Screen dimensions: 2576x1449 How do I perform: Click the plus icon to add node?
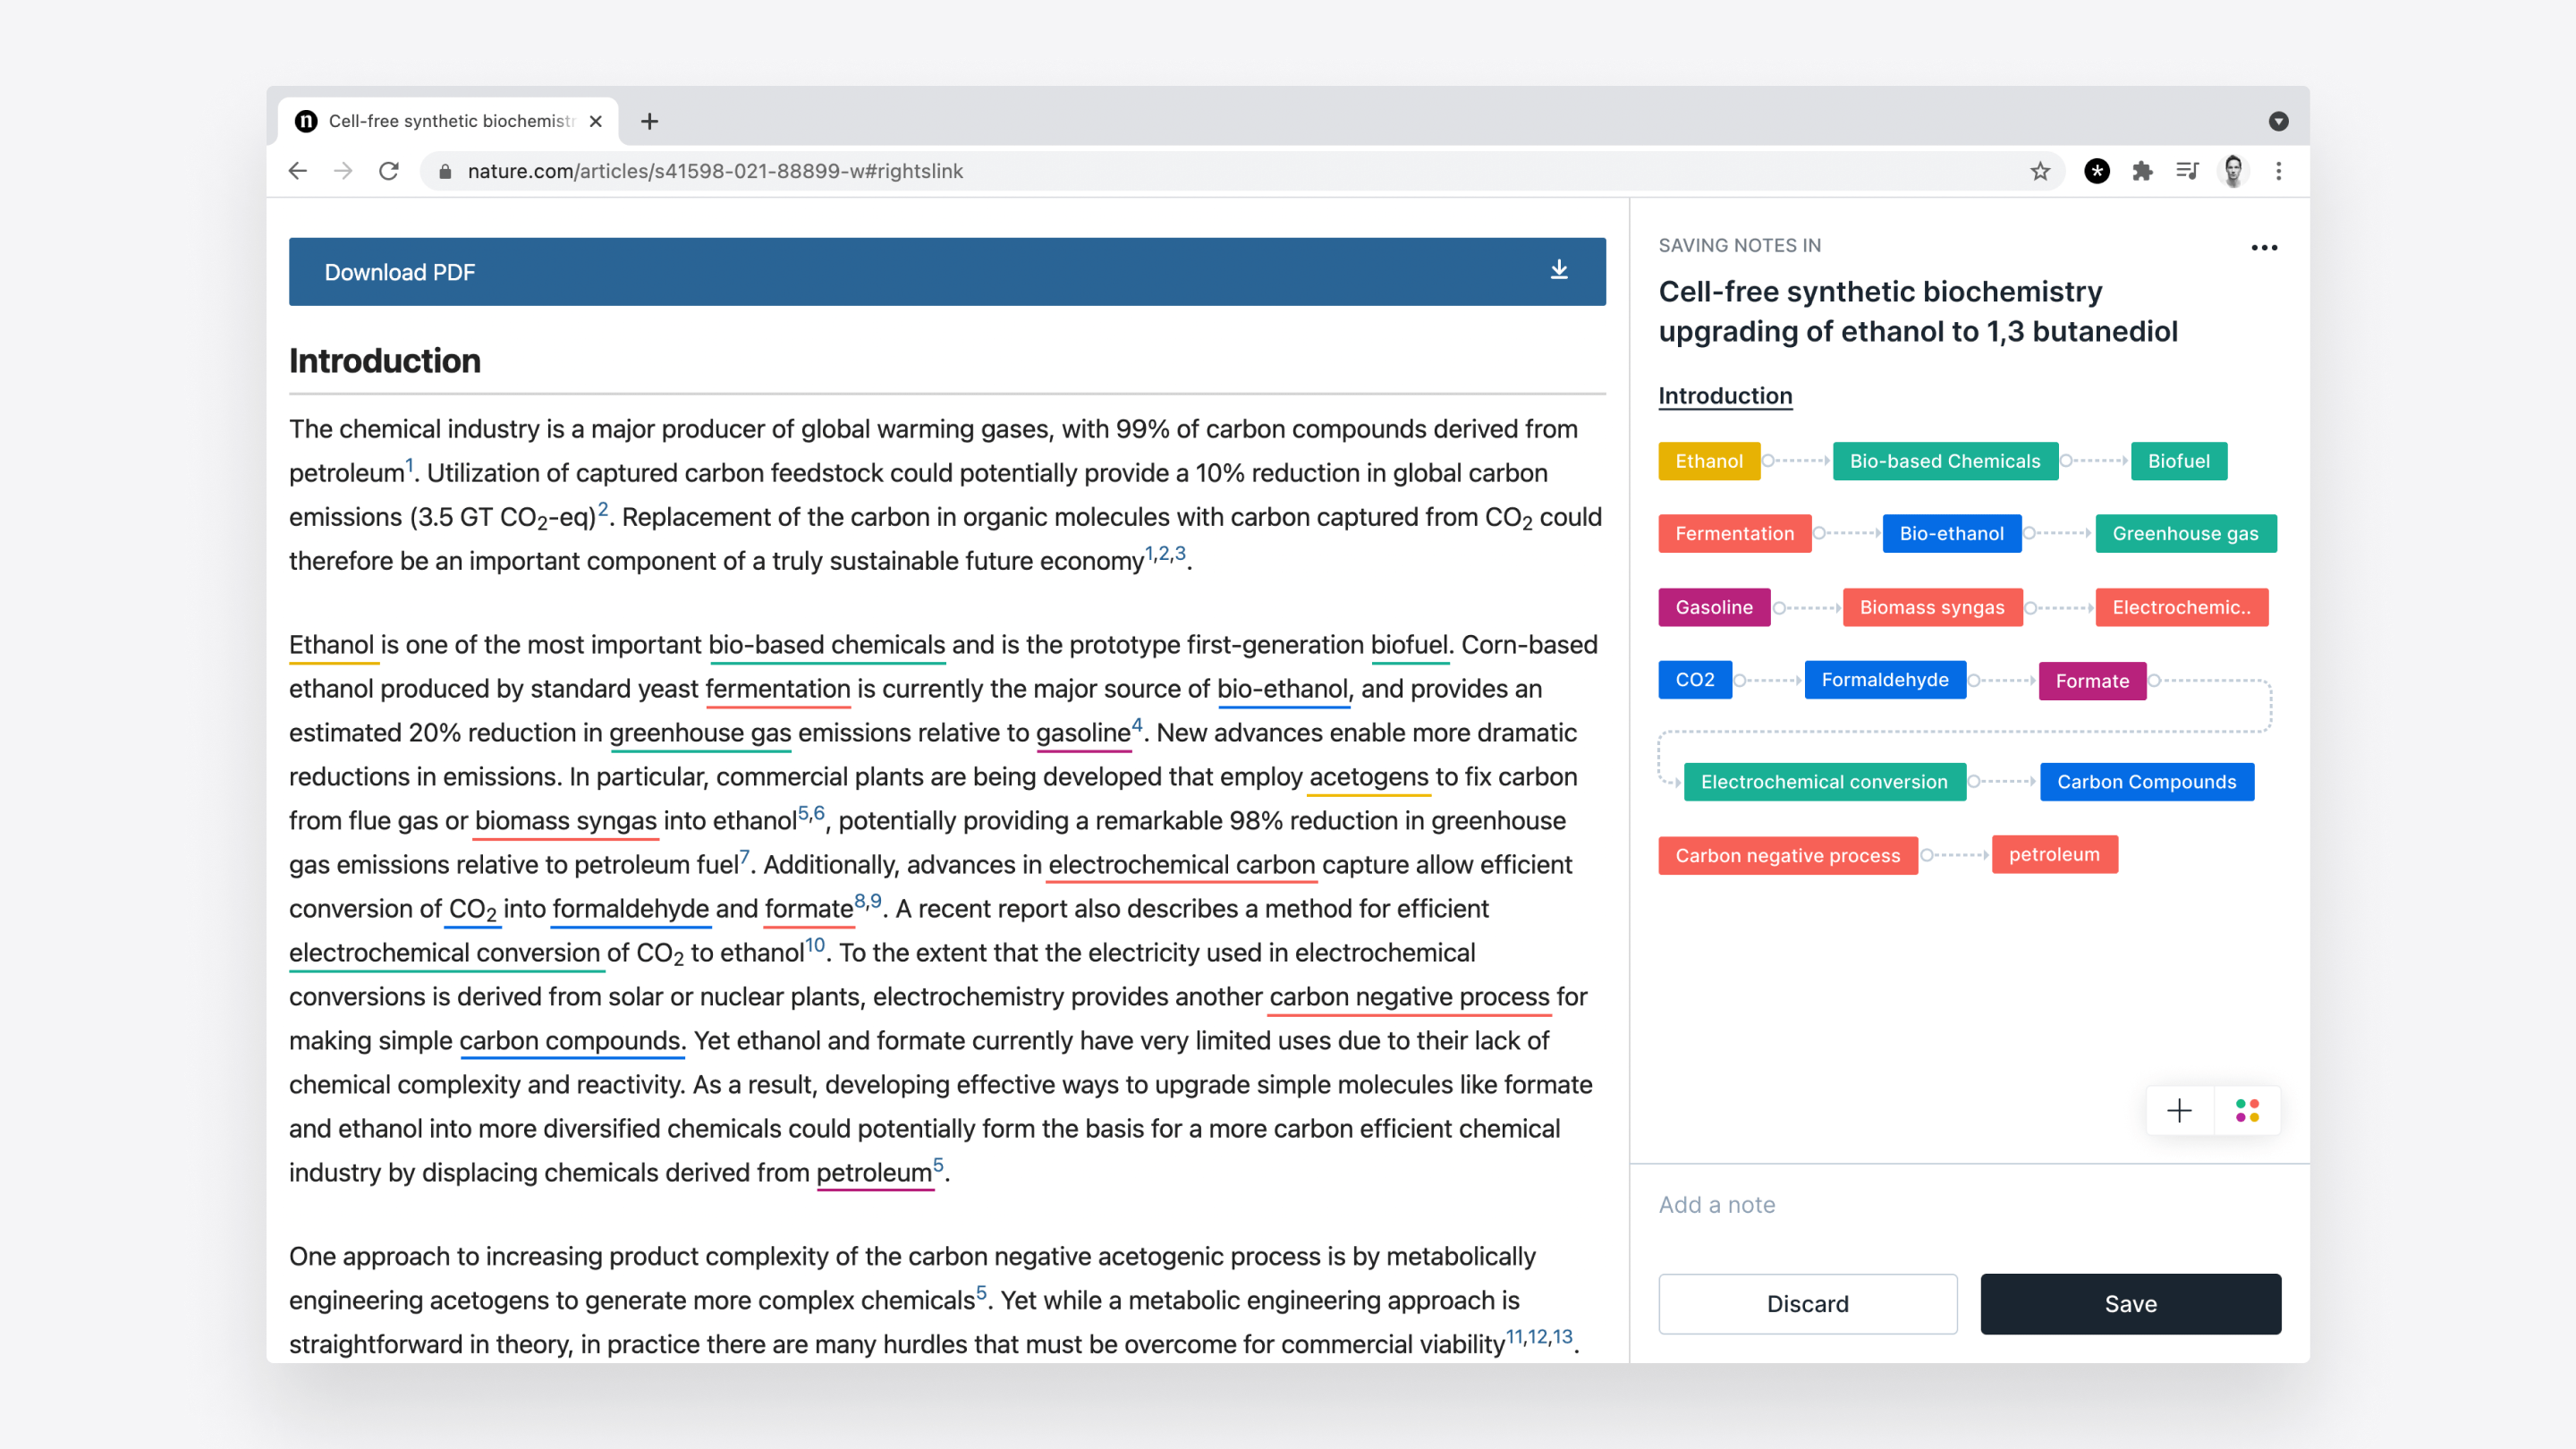click(x=2179, y=1110)
